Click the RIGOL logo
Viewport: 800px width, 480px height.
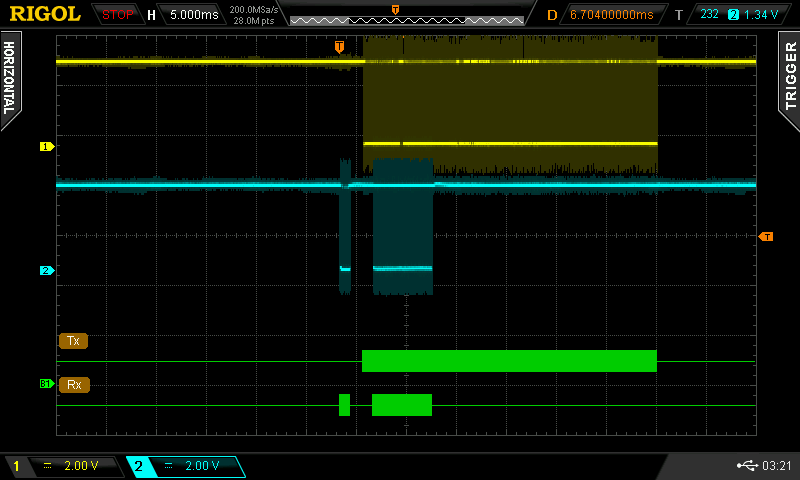tap(45, 14)
